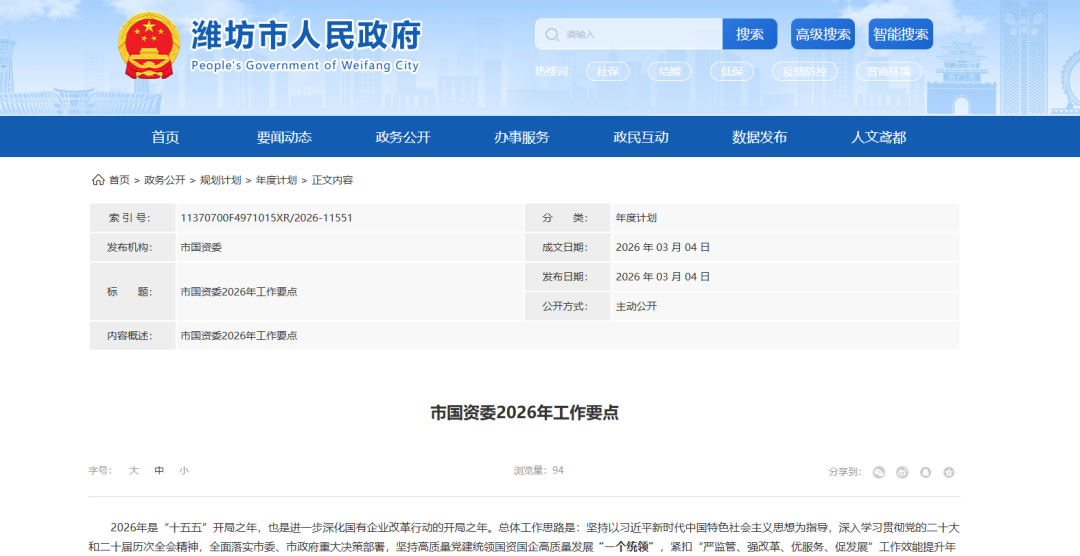The height and width of the screenshot is (556, 1080).
Task: Go to 数据发布 in the nav bar
Action: pos(759,137)
